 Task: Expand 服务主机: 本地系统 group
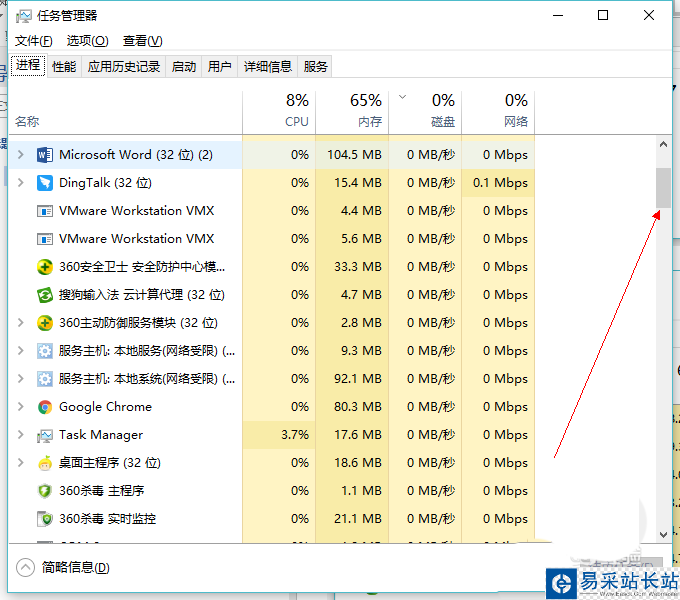(x=20, y=378)
